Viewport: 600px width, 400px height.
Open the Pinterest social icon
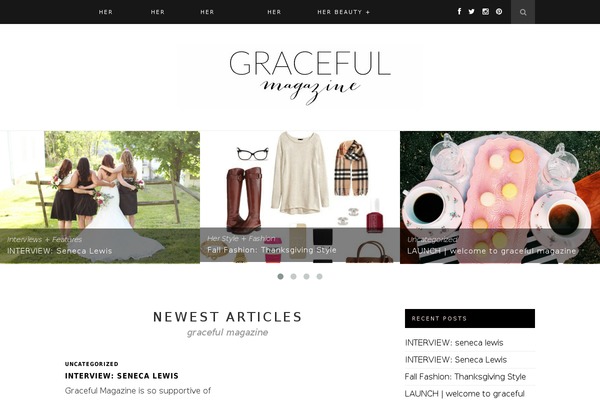tap(499, 11)
